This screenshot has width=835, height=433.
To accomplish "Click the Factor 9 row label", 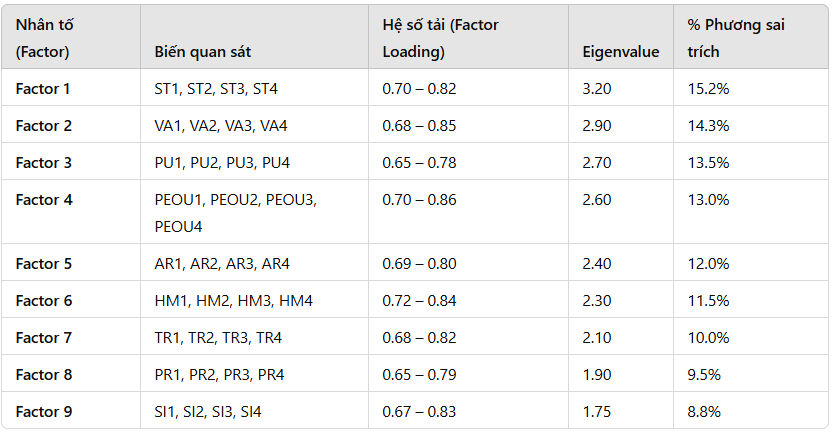I will pyautogui.click(x=43, y=412).
